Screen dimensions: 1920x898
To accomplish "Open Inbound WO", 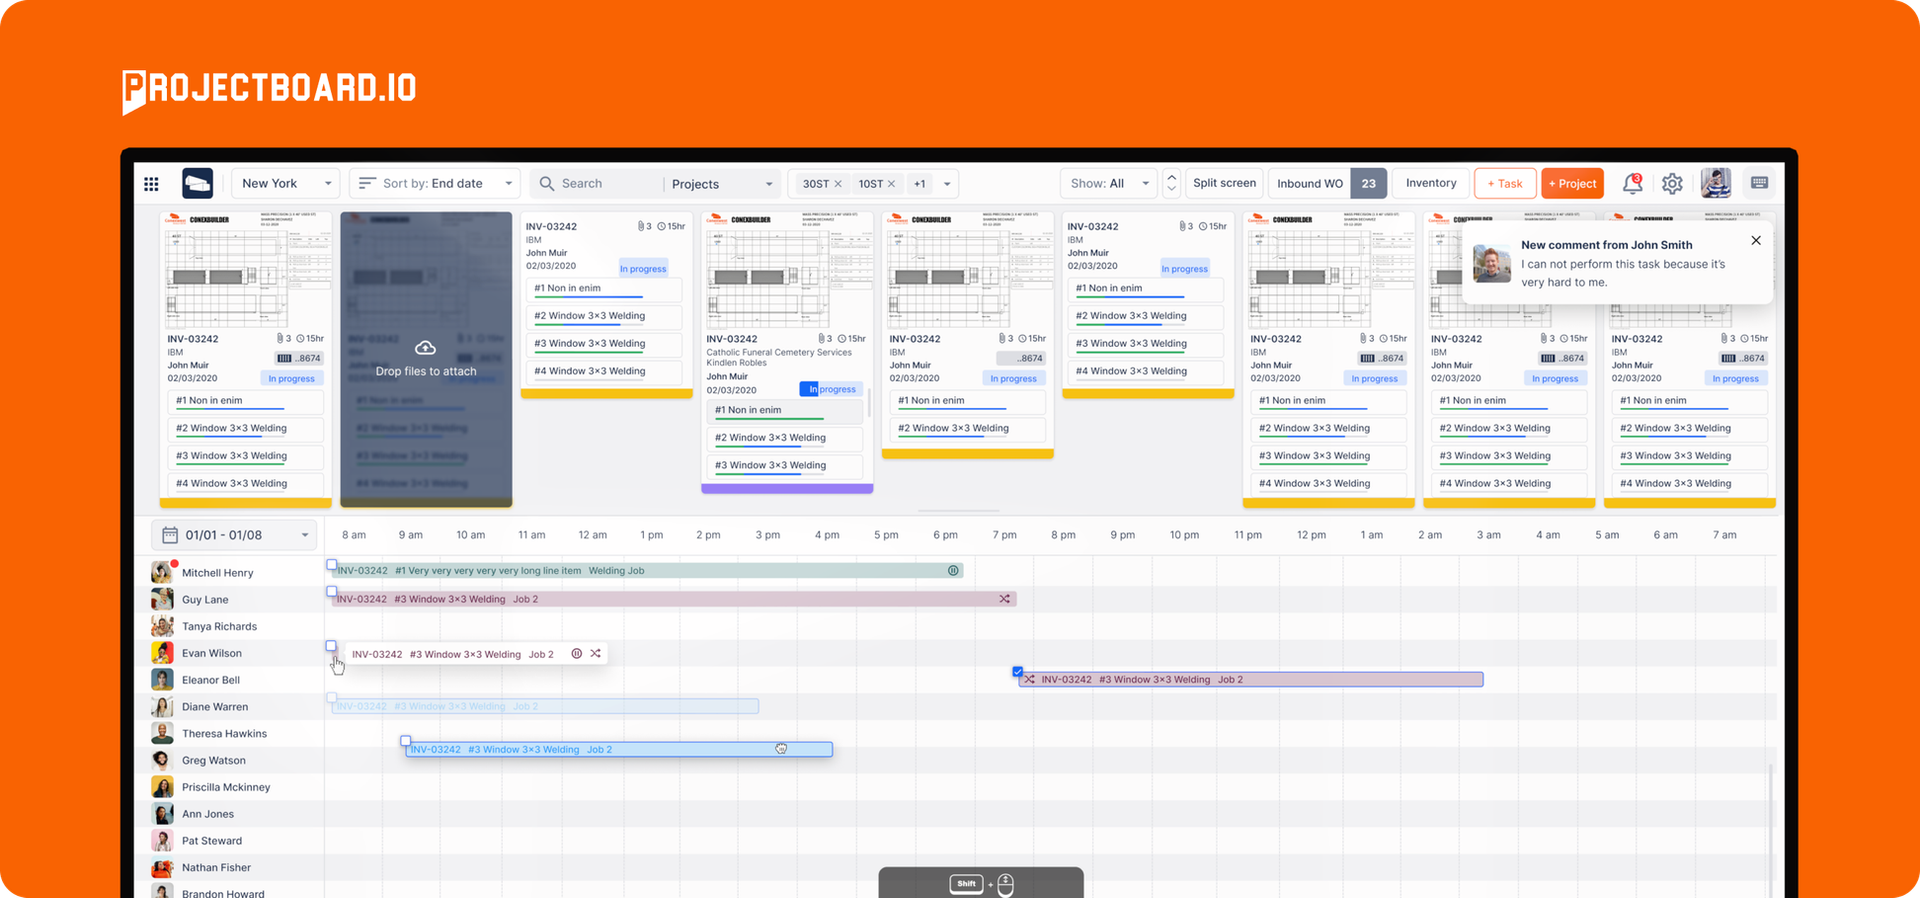I will click(1309, 184).
